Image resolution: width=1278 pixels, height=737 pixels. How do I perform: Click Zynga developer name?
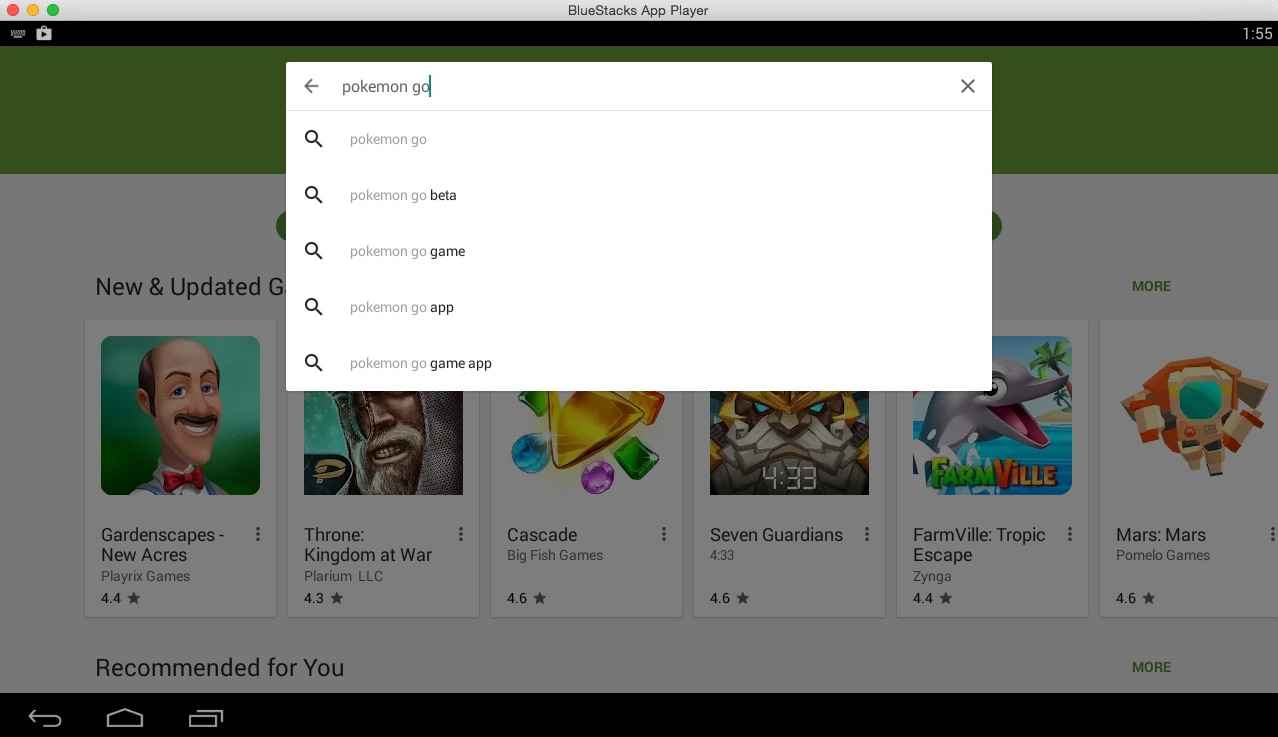click(932, 576)
